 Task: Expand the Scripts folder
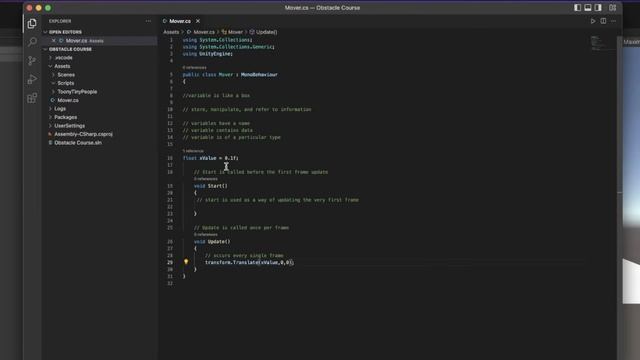(x=66, y=83)
